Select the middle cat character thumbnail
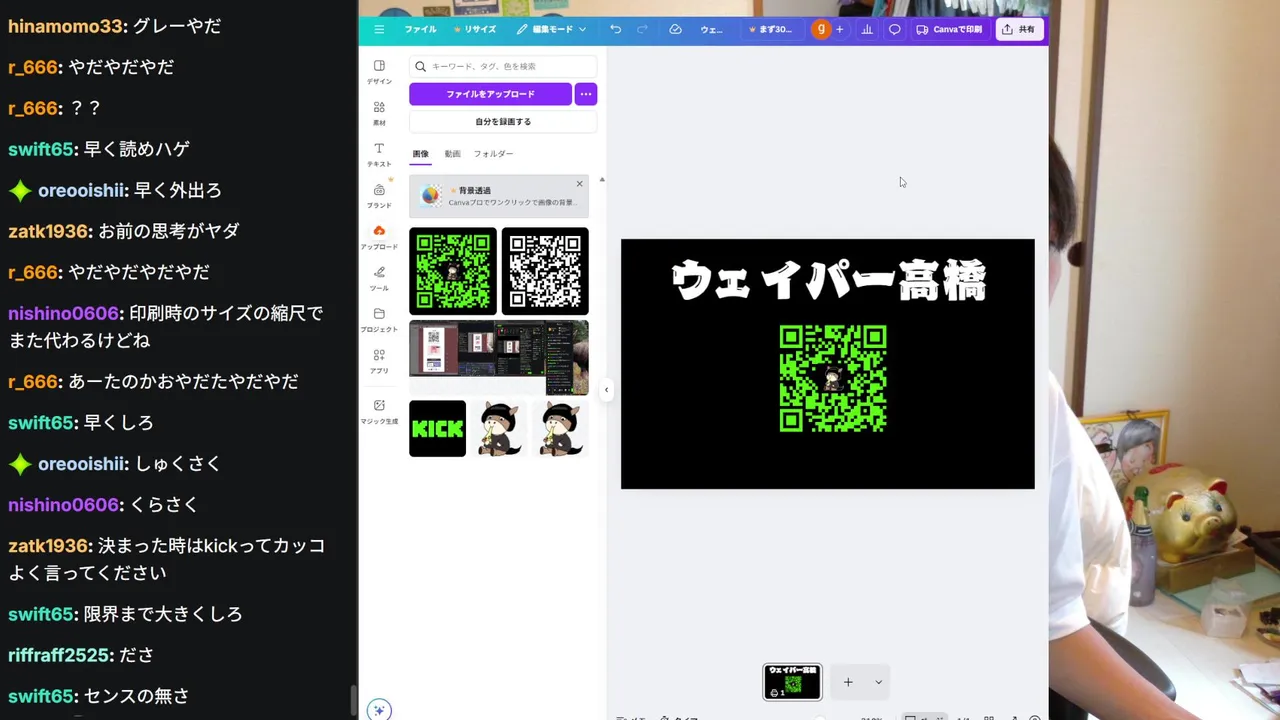The width and height of the screenshot is (1280, 720). pos(498,428)
